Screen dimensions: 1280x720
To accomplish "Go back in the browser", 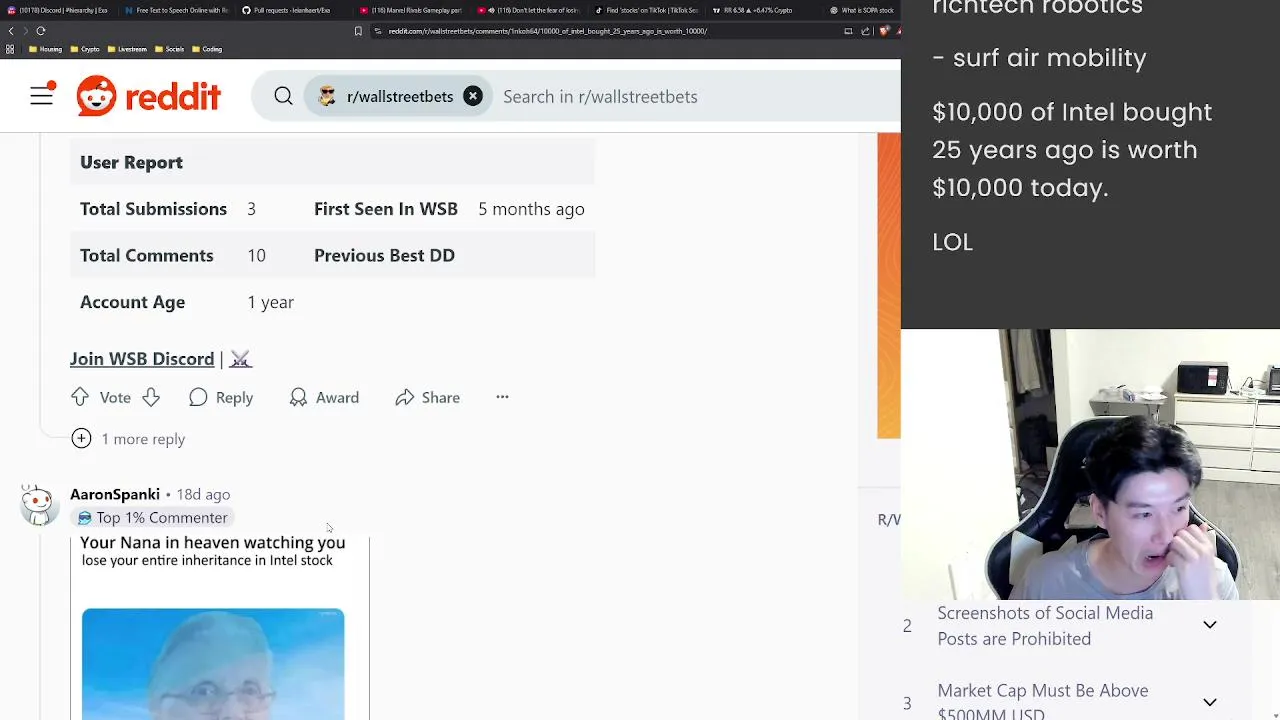I will (11, 31).
